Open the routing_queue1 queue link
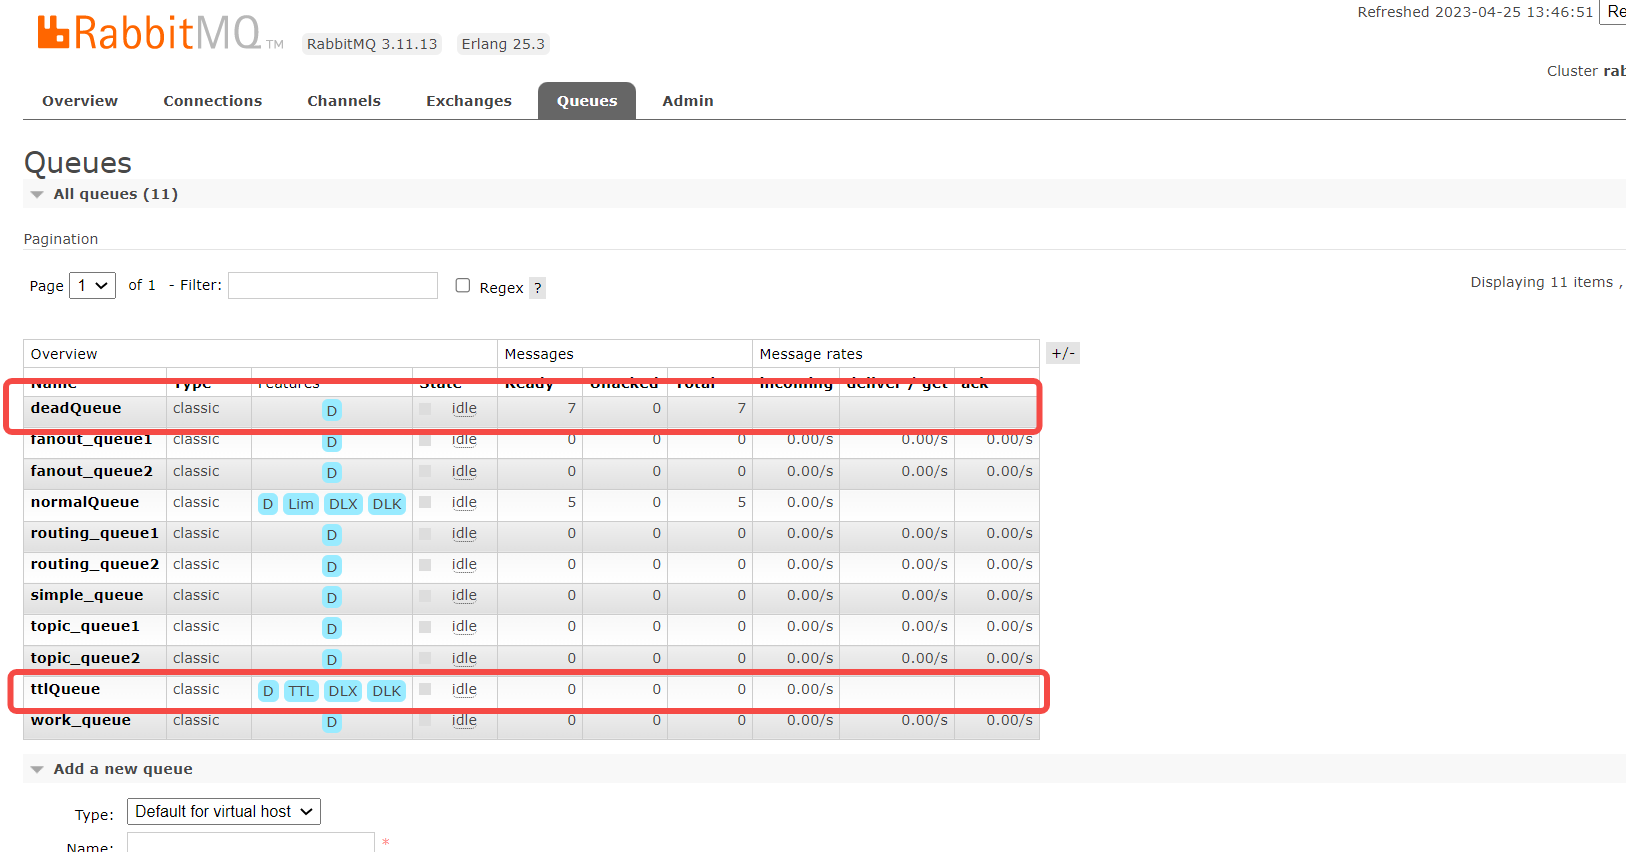Image resolution: width=1626 pixels, height=852 pixels. [95, 533]
